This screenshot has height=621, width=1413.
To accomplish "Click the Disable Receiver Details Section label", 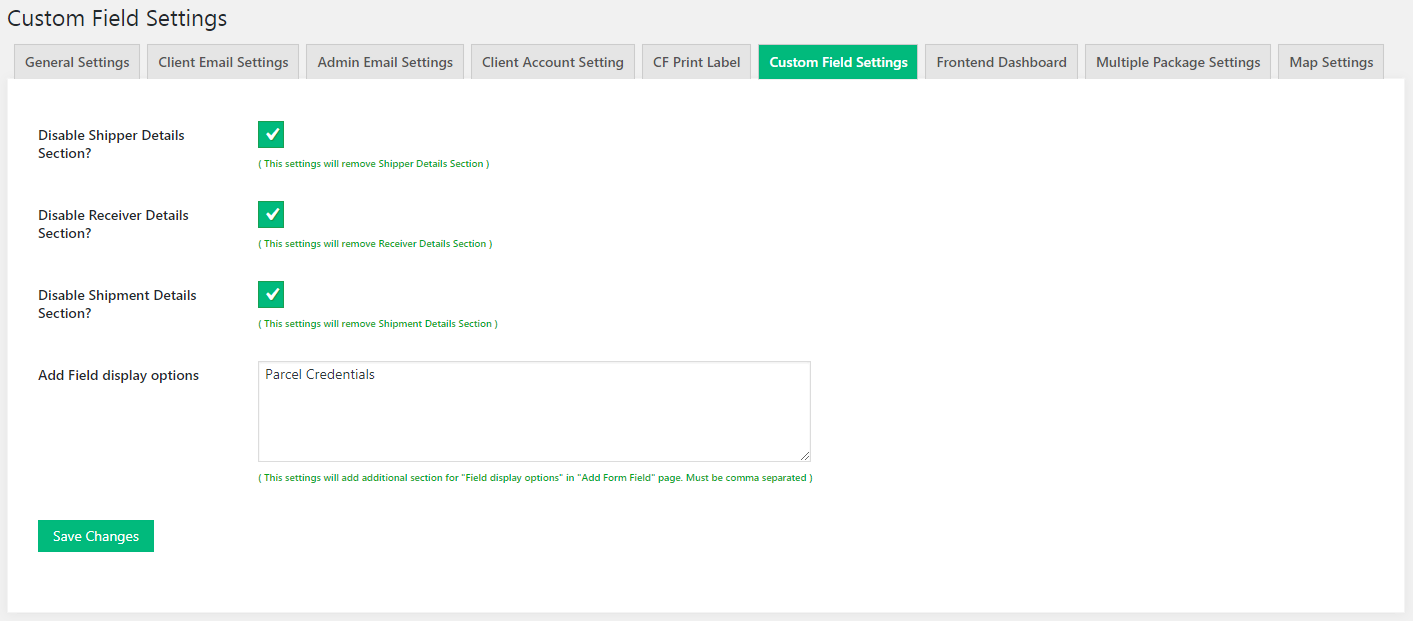I will click(x=113, y=224).
